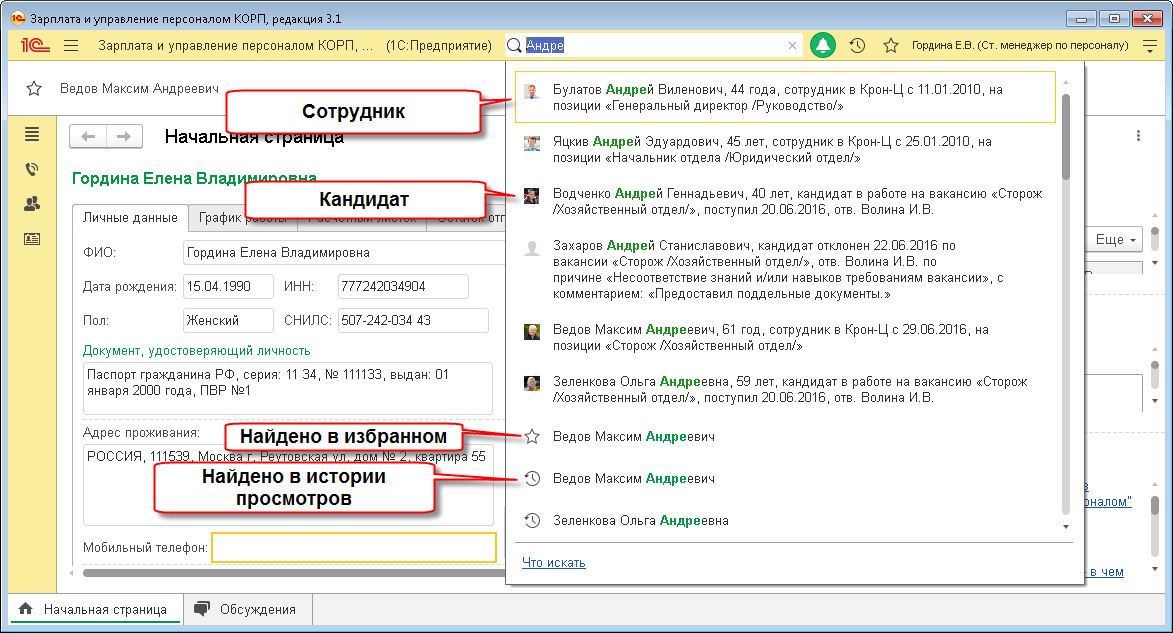This screenshot has height=633, width=1173.
Task: Click the ИНН field
Action: point(403,287)
